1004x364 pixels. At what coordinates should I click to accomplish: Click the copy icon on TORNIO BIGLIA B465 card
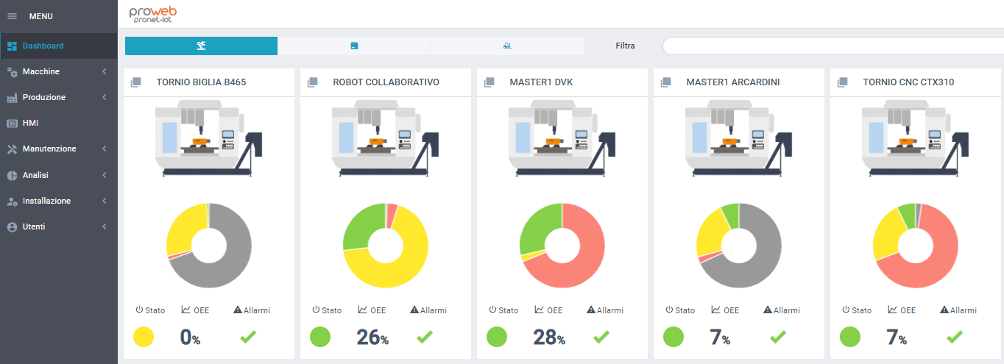[136, 82]
